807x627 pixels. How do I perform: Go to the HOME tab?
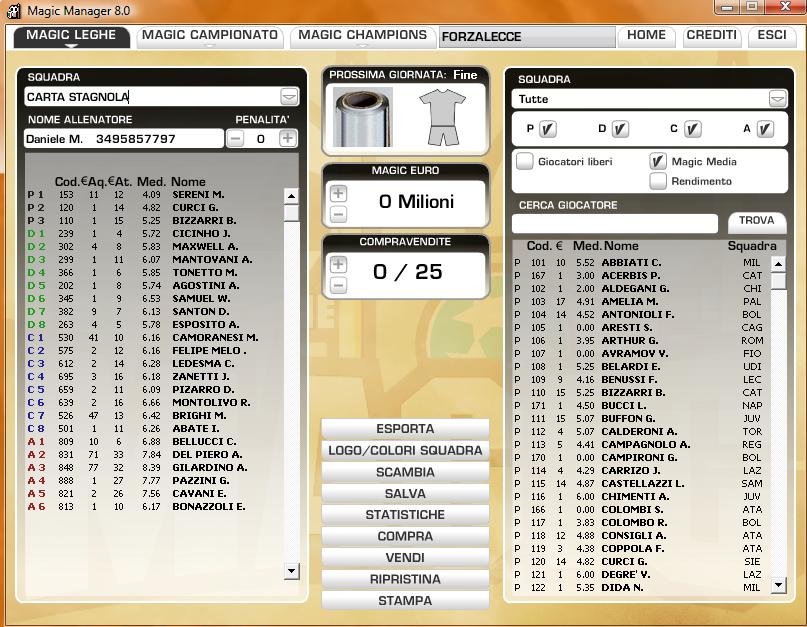coord(646,36)
